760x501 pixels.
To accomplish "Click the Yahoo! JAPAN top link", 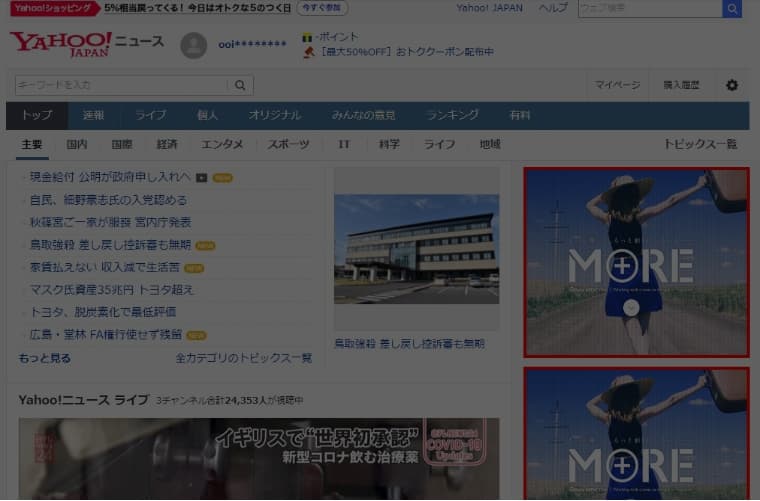I will point(490,8).
